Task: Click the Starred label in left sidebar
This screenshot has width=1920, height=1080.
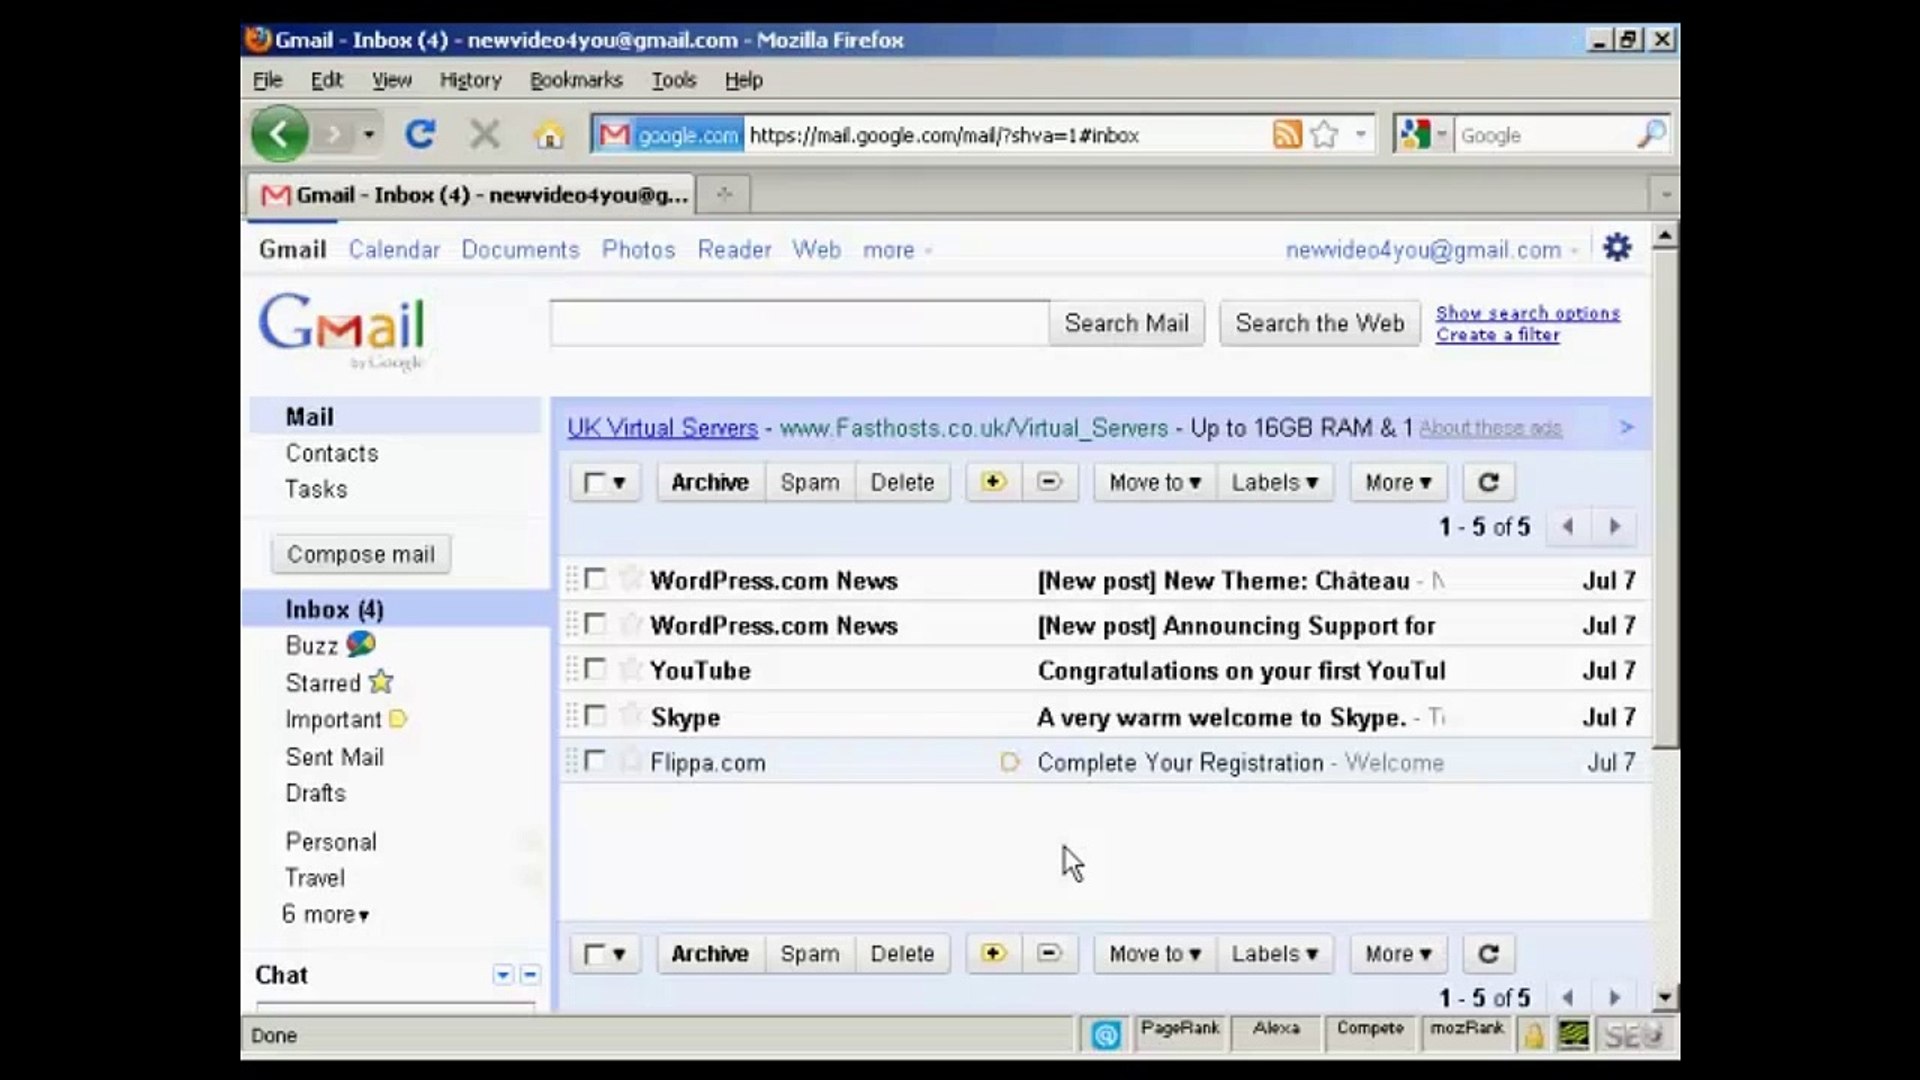Action: (x=326, y=682)
